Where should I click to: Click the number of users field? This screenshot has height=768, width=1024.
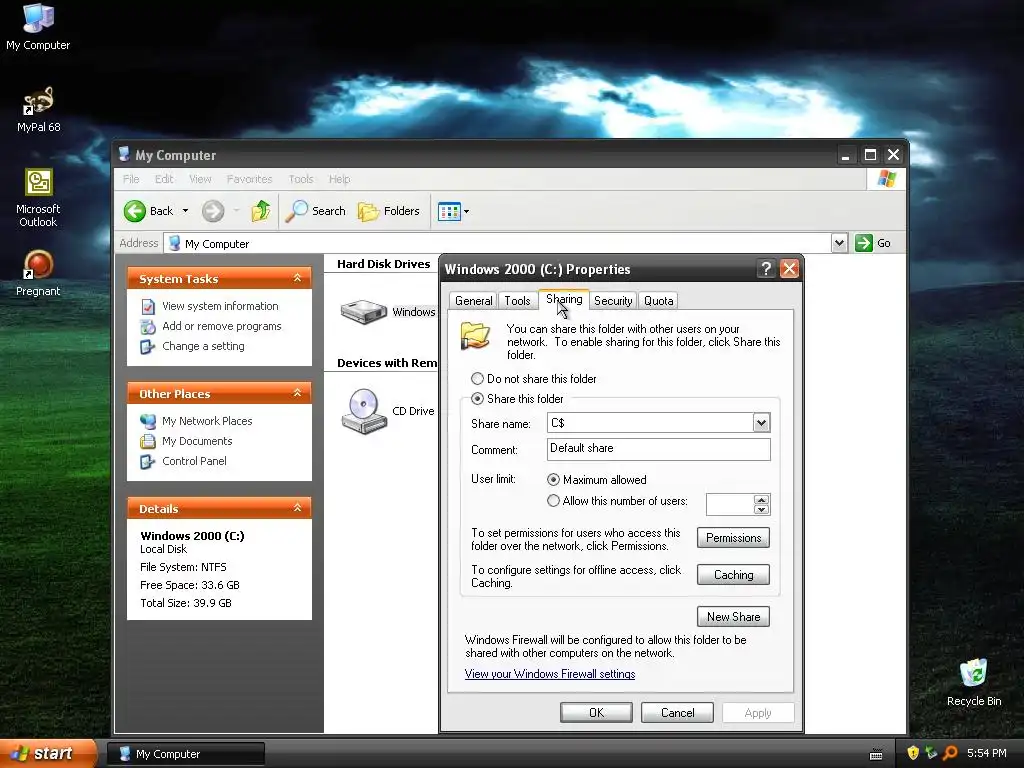(x=730, y=504)
